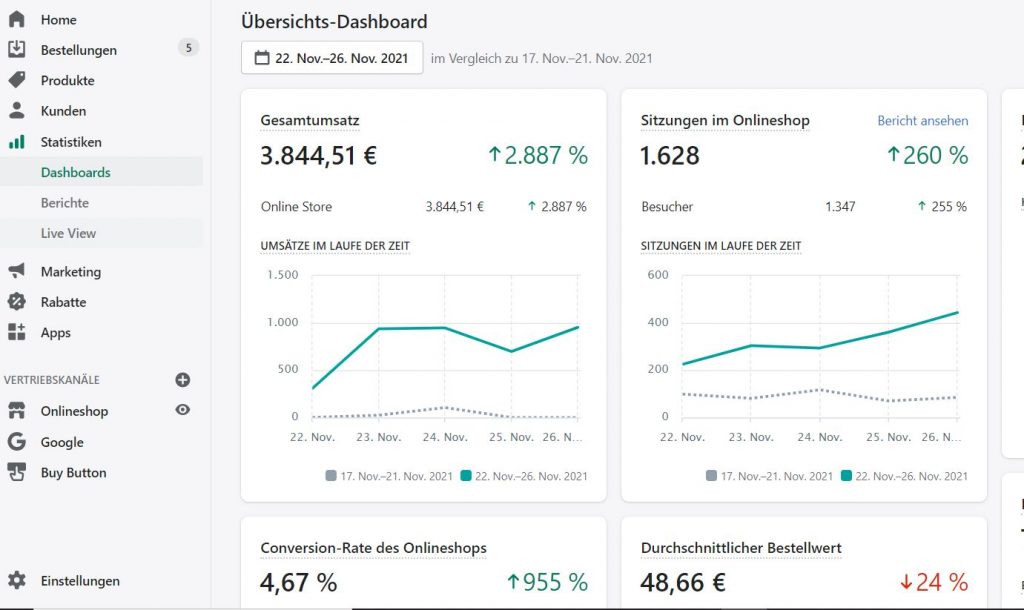Image resolution: width=1024 pixels, height=610 pixels.
Task: Click the Statistiken bar chart icon
Action: click(x=16, y=142)
